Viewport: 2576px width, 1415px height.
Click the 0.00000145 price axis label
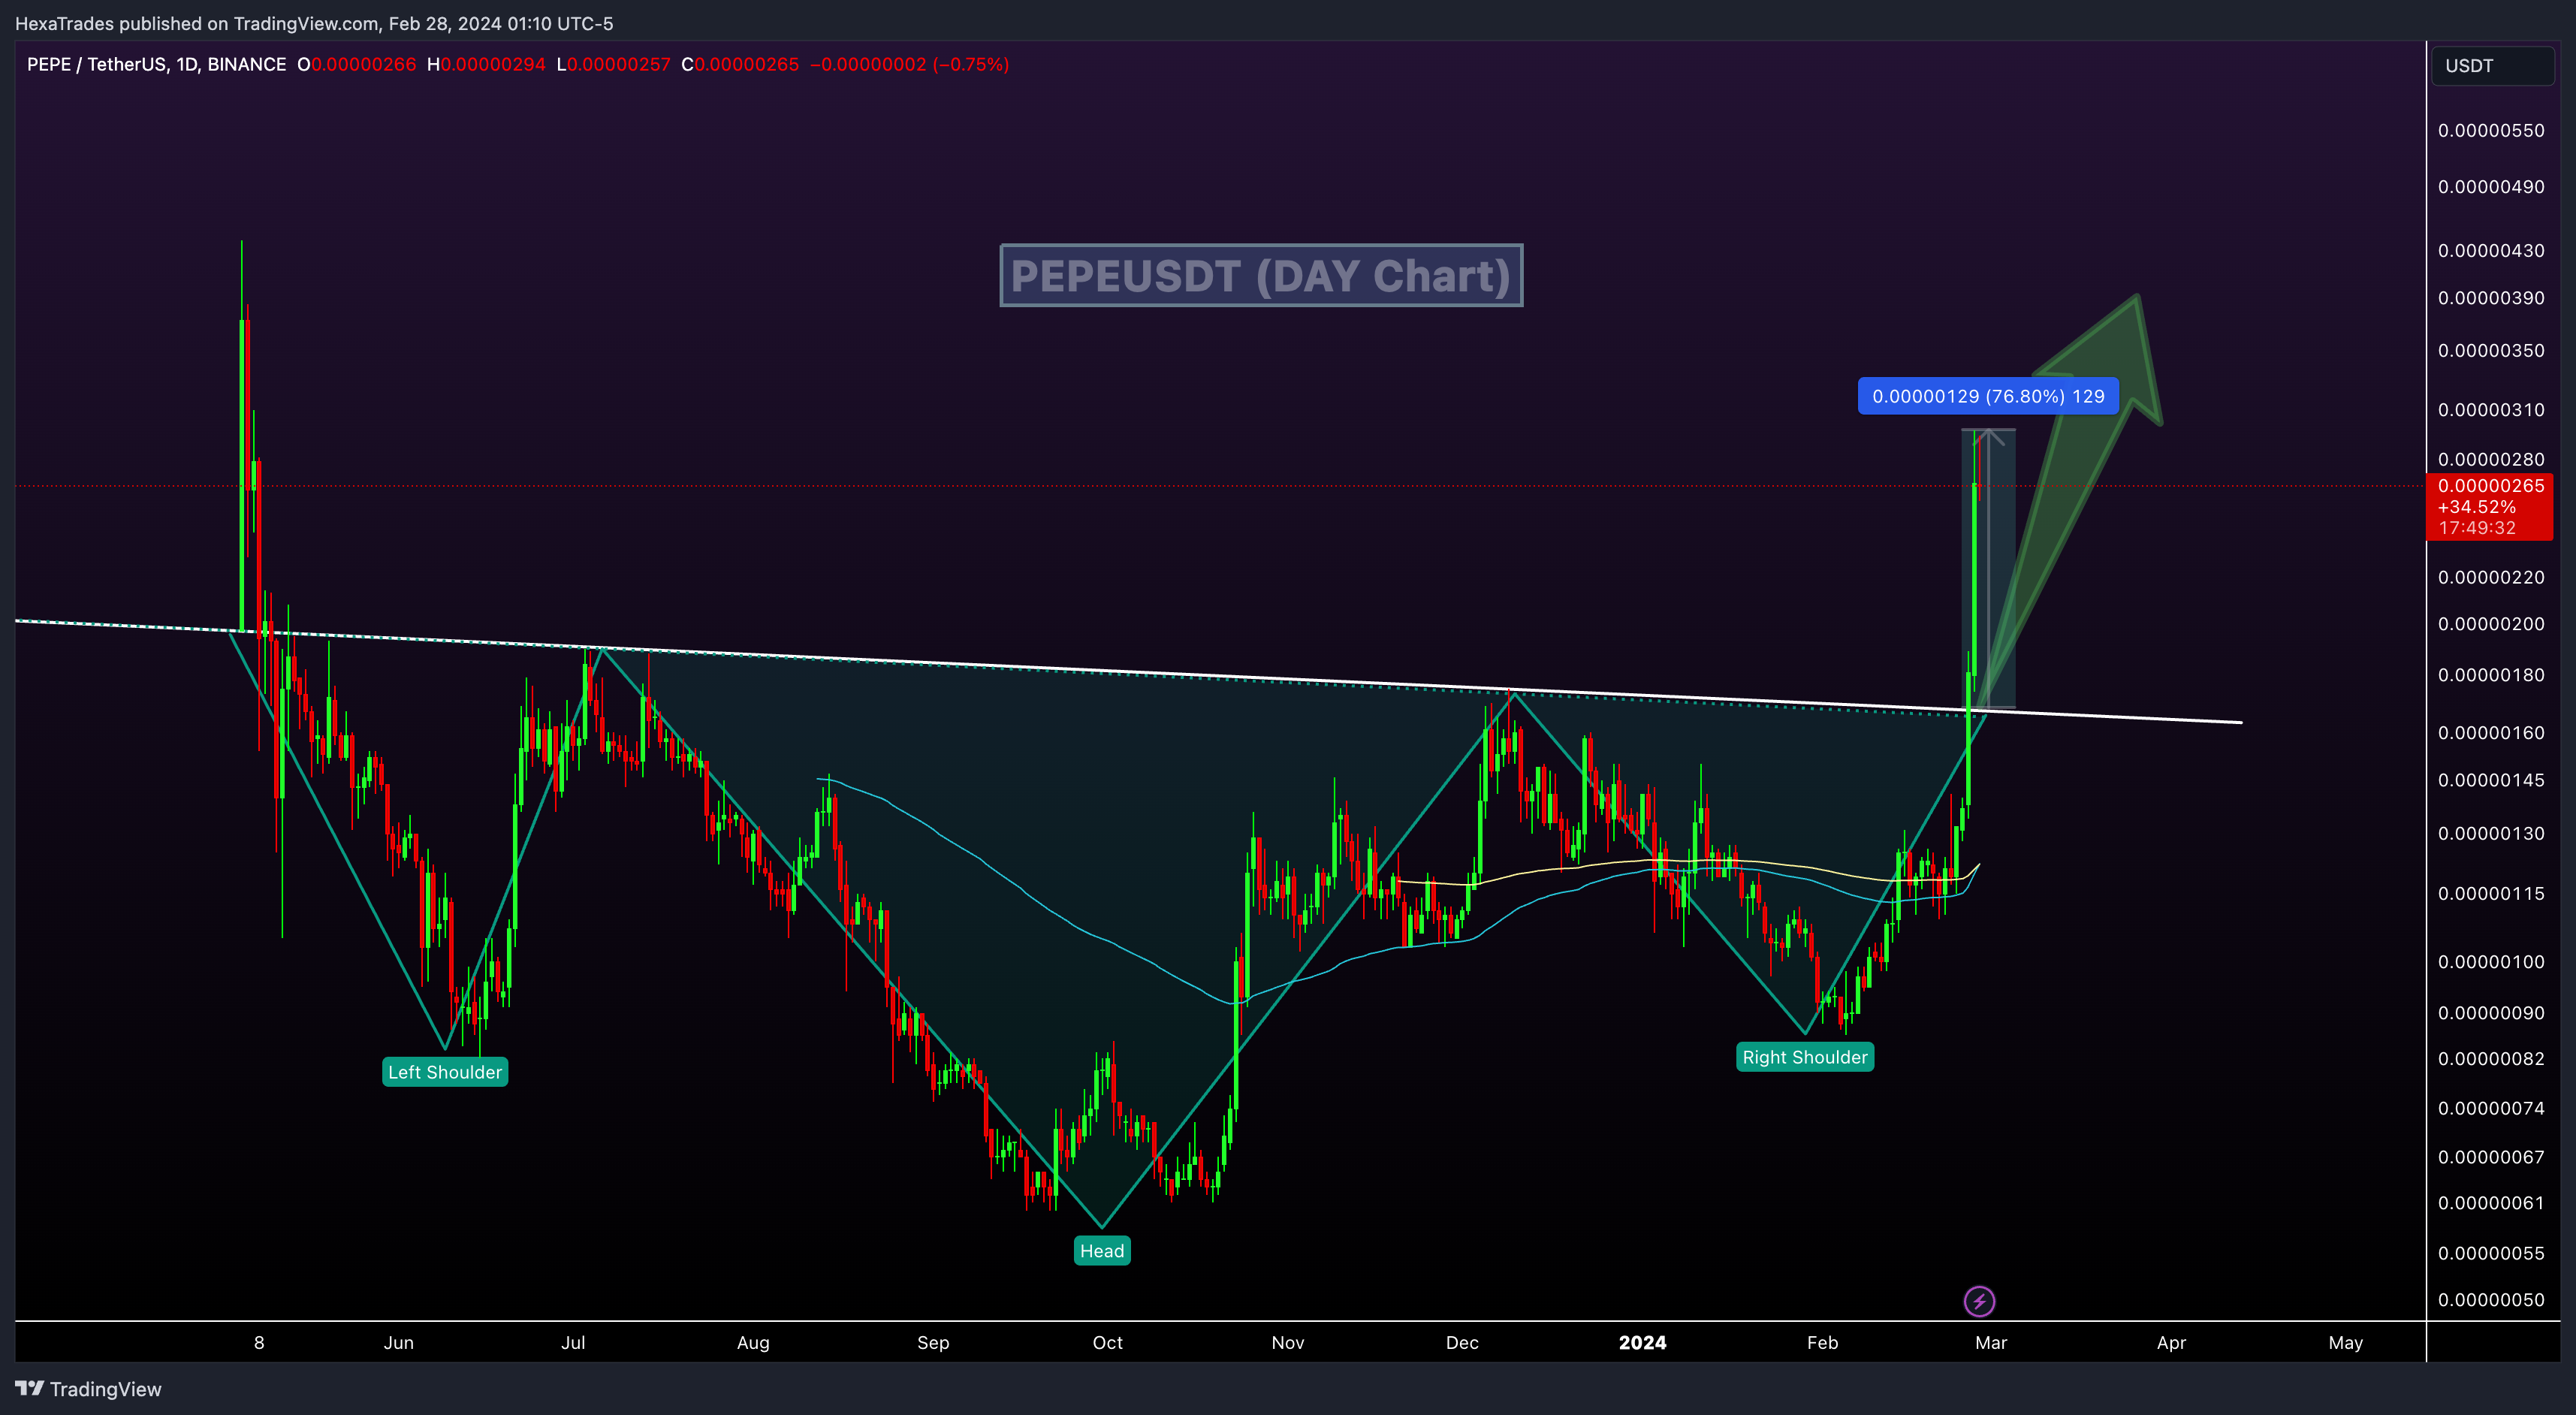[2491, 780]
